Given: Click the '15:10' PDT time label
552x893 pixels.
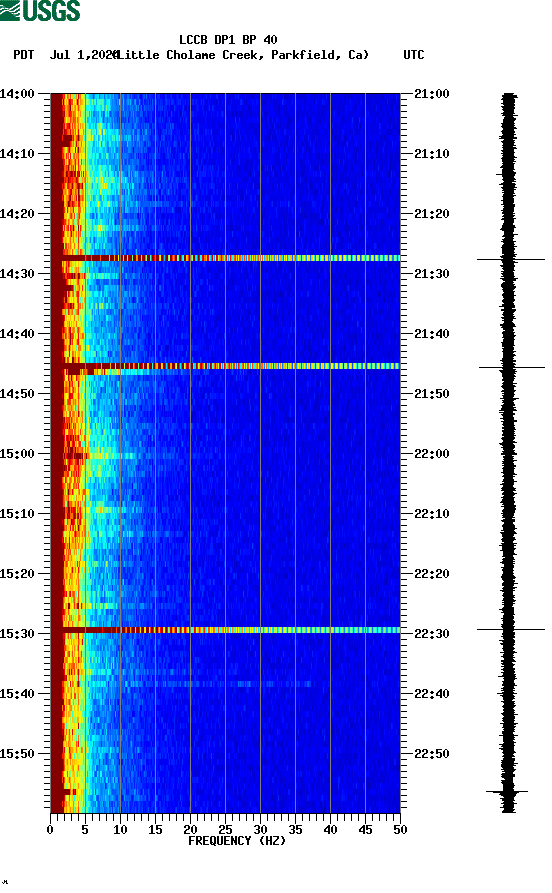Looking at the screenshot, I should pos(17,514).
